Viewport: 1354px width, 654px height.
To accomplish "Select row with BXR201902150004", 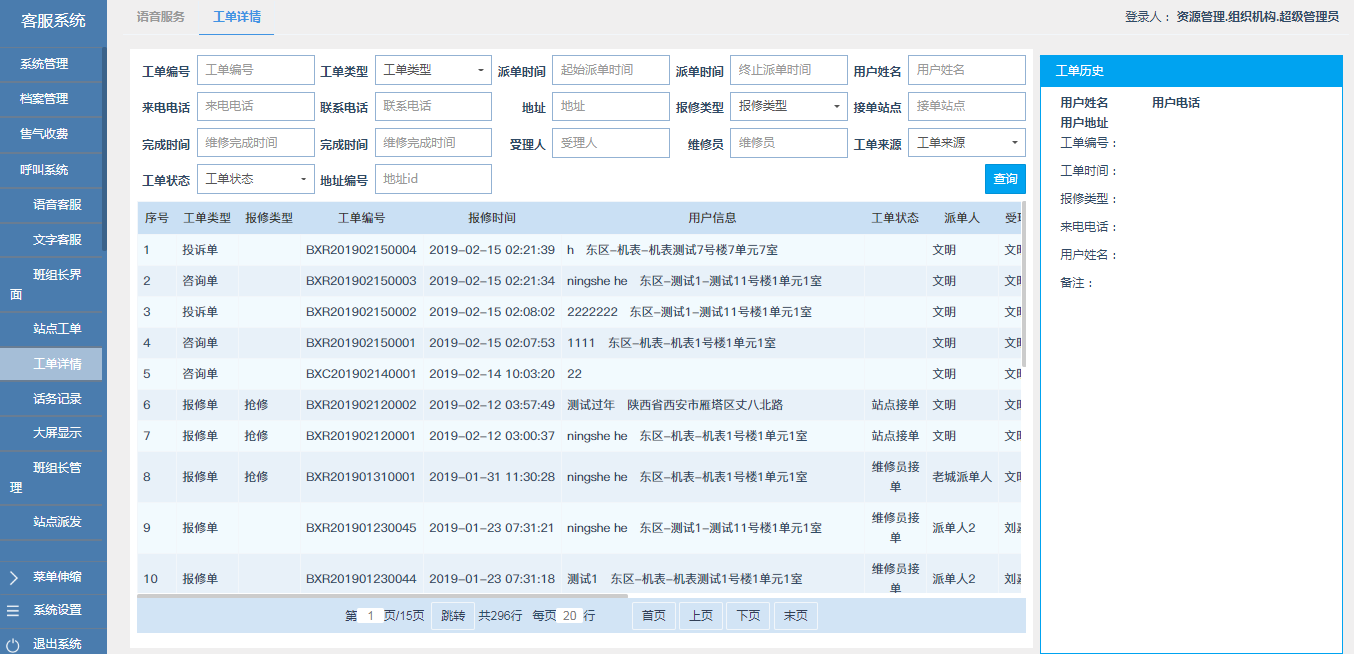I will click(x=580, y=250).
